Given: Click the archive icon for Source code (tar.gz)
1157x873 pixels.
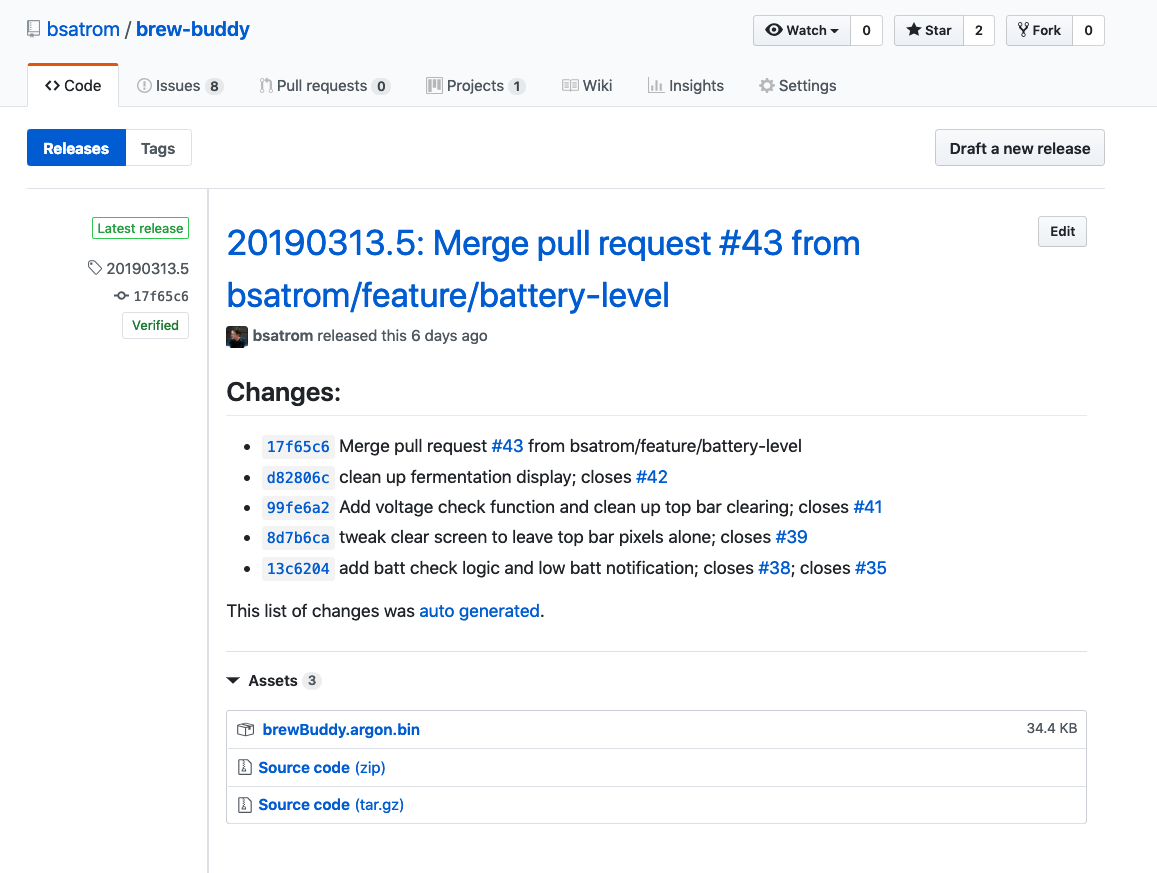Looking at the screenshot, I should [245, 804].
